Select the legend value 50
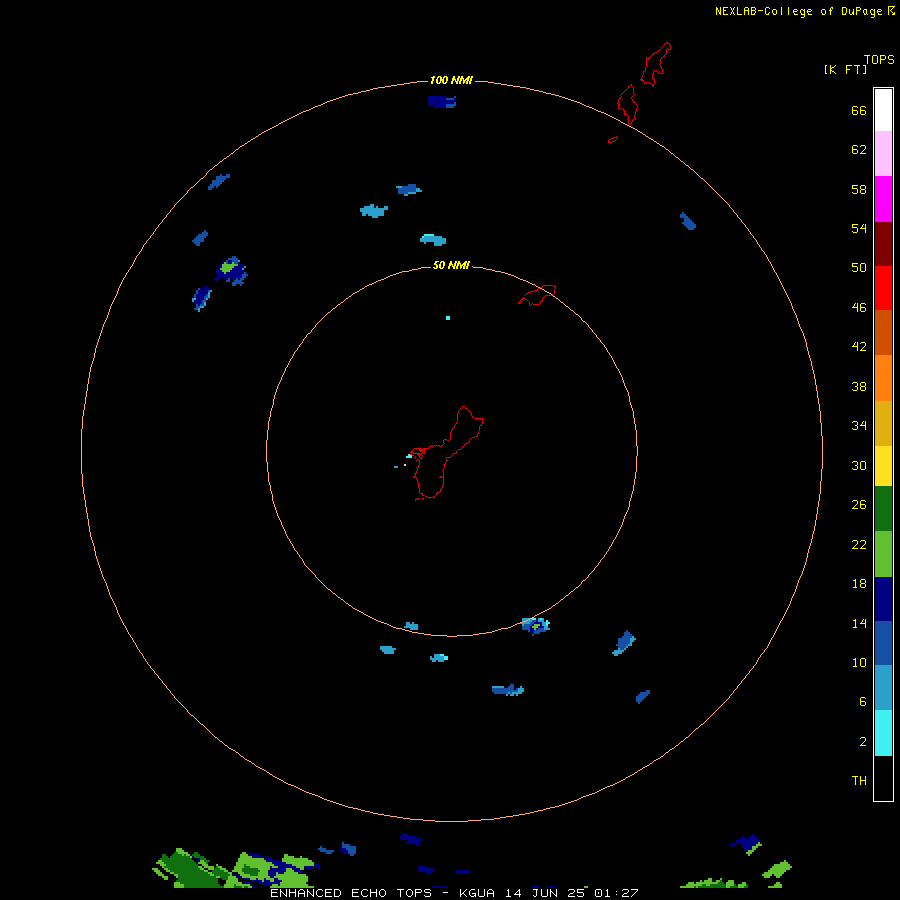This screenshot has height=900, width=900. pyautogui.click(x=859, y=267)
